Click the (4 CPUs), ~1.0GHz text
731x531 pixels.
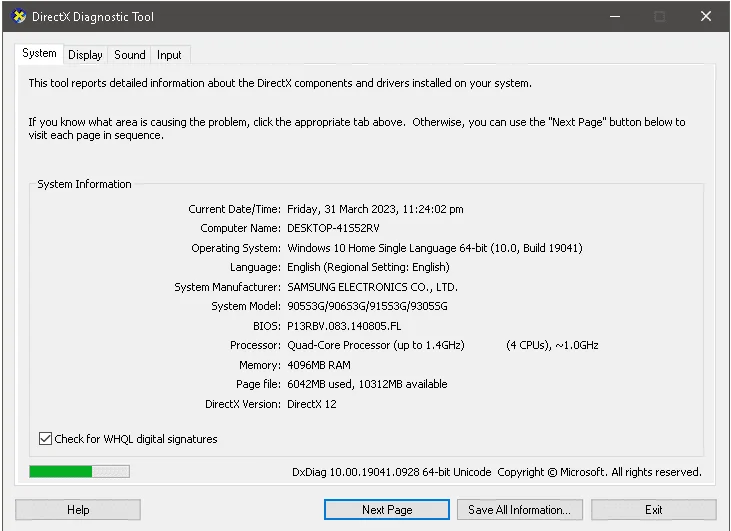552,345
